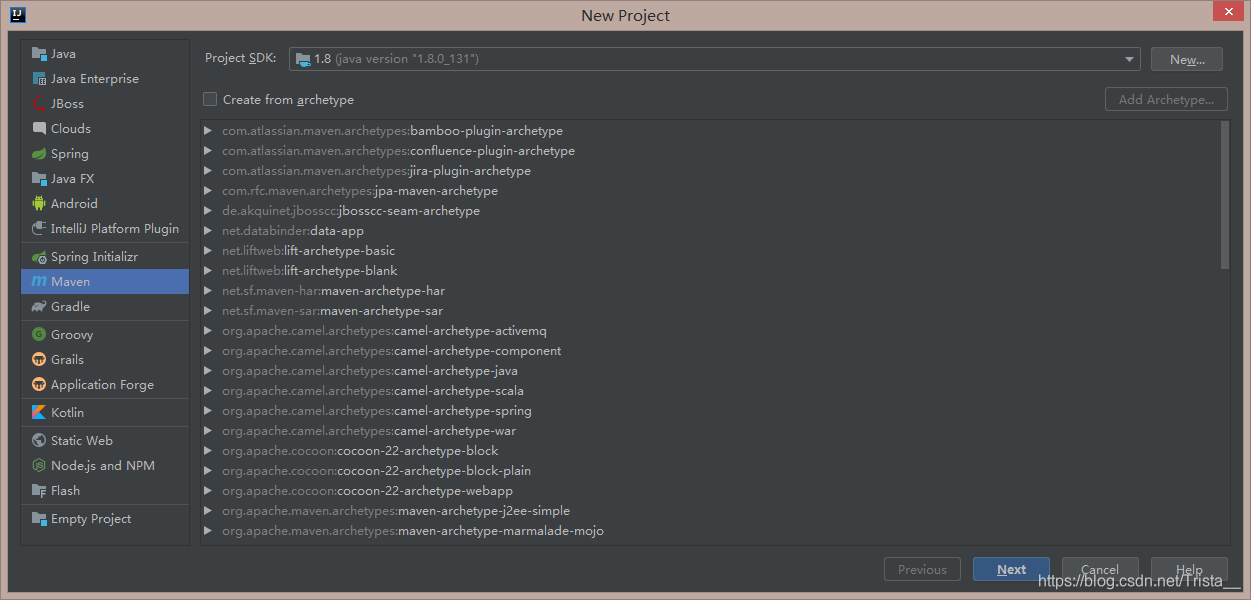Expand jpa-maven-archetype entry

pos(208,191)
